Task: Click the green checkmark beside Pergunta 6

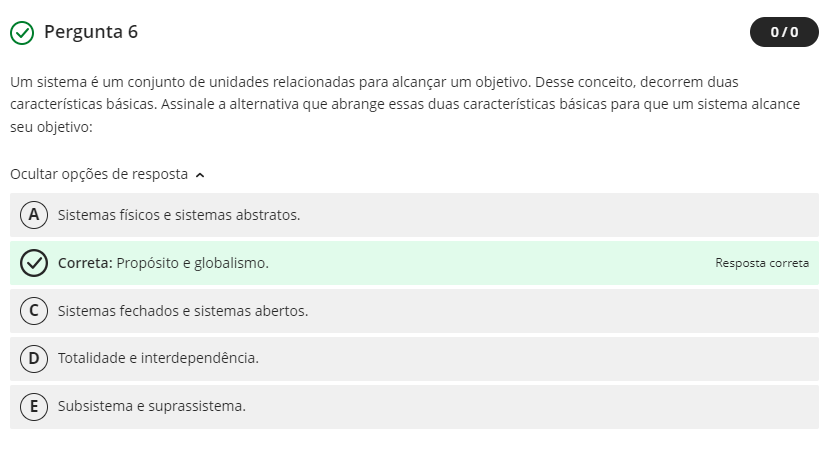Action: 21,33
